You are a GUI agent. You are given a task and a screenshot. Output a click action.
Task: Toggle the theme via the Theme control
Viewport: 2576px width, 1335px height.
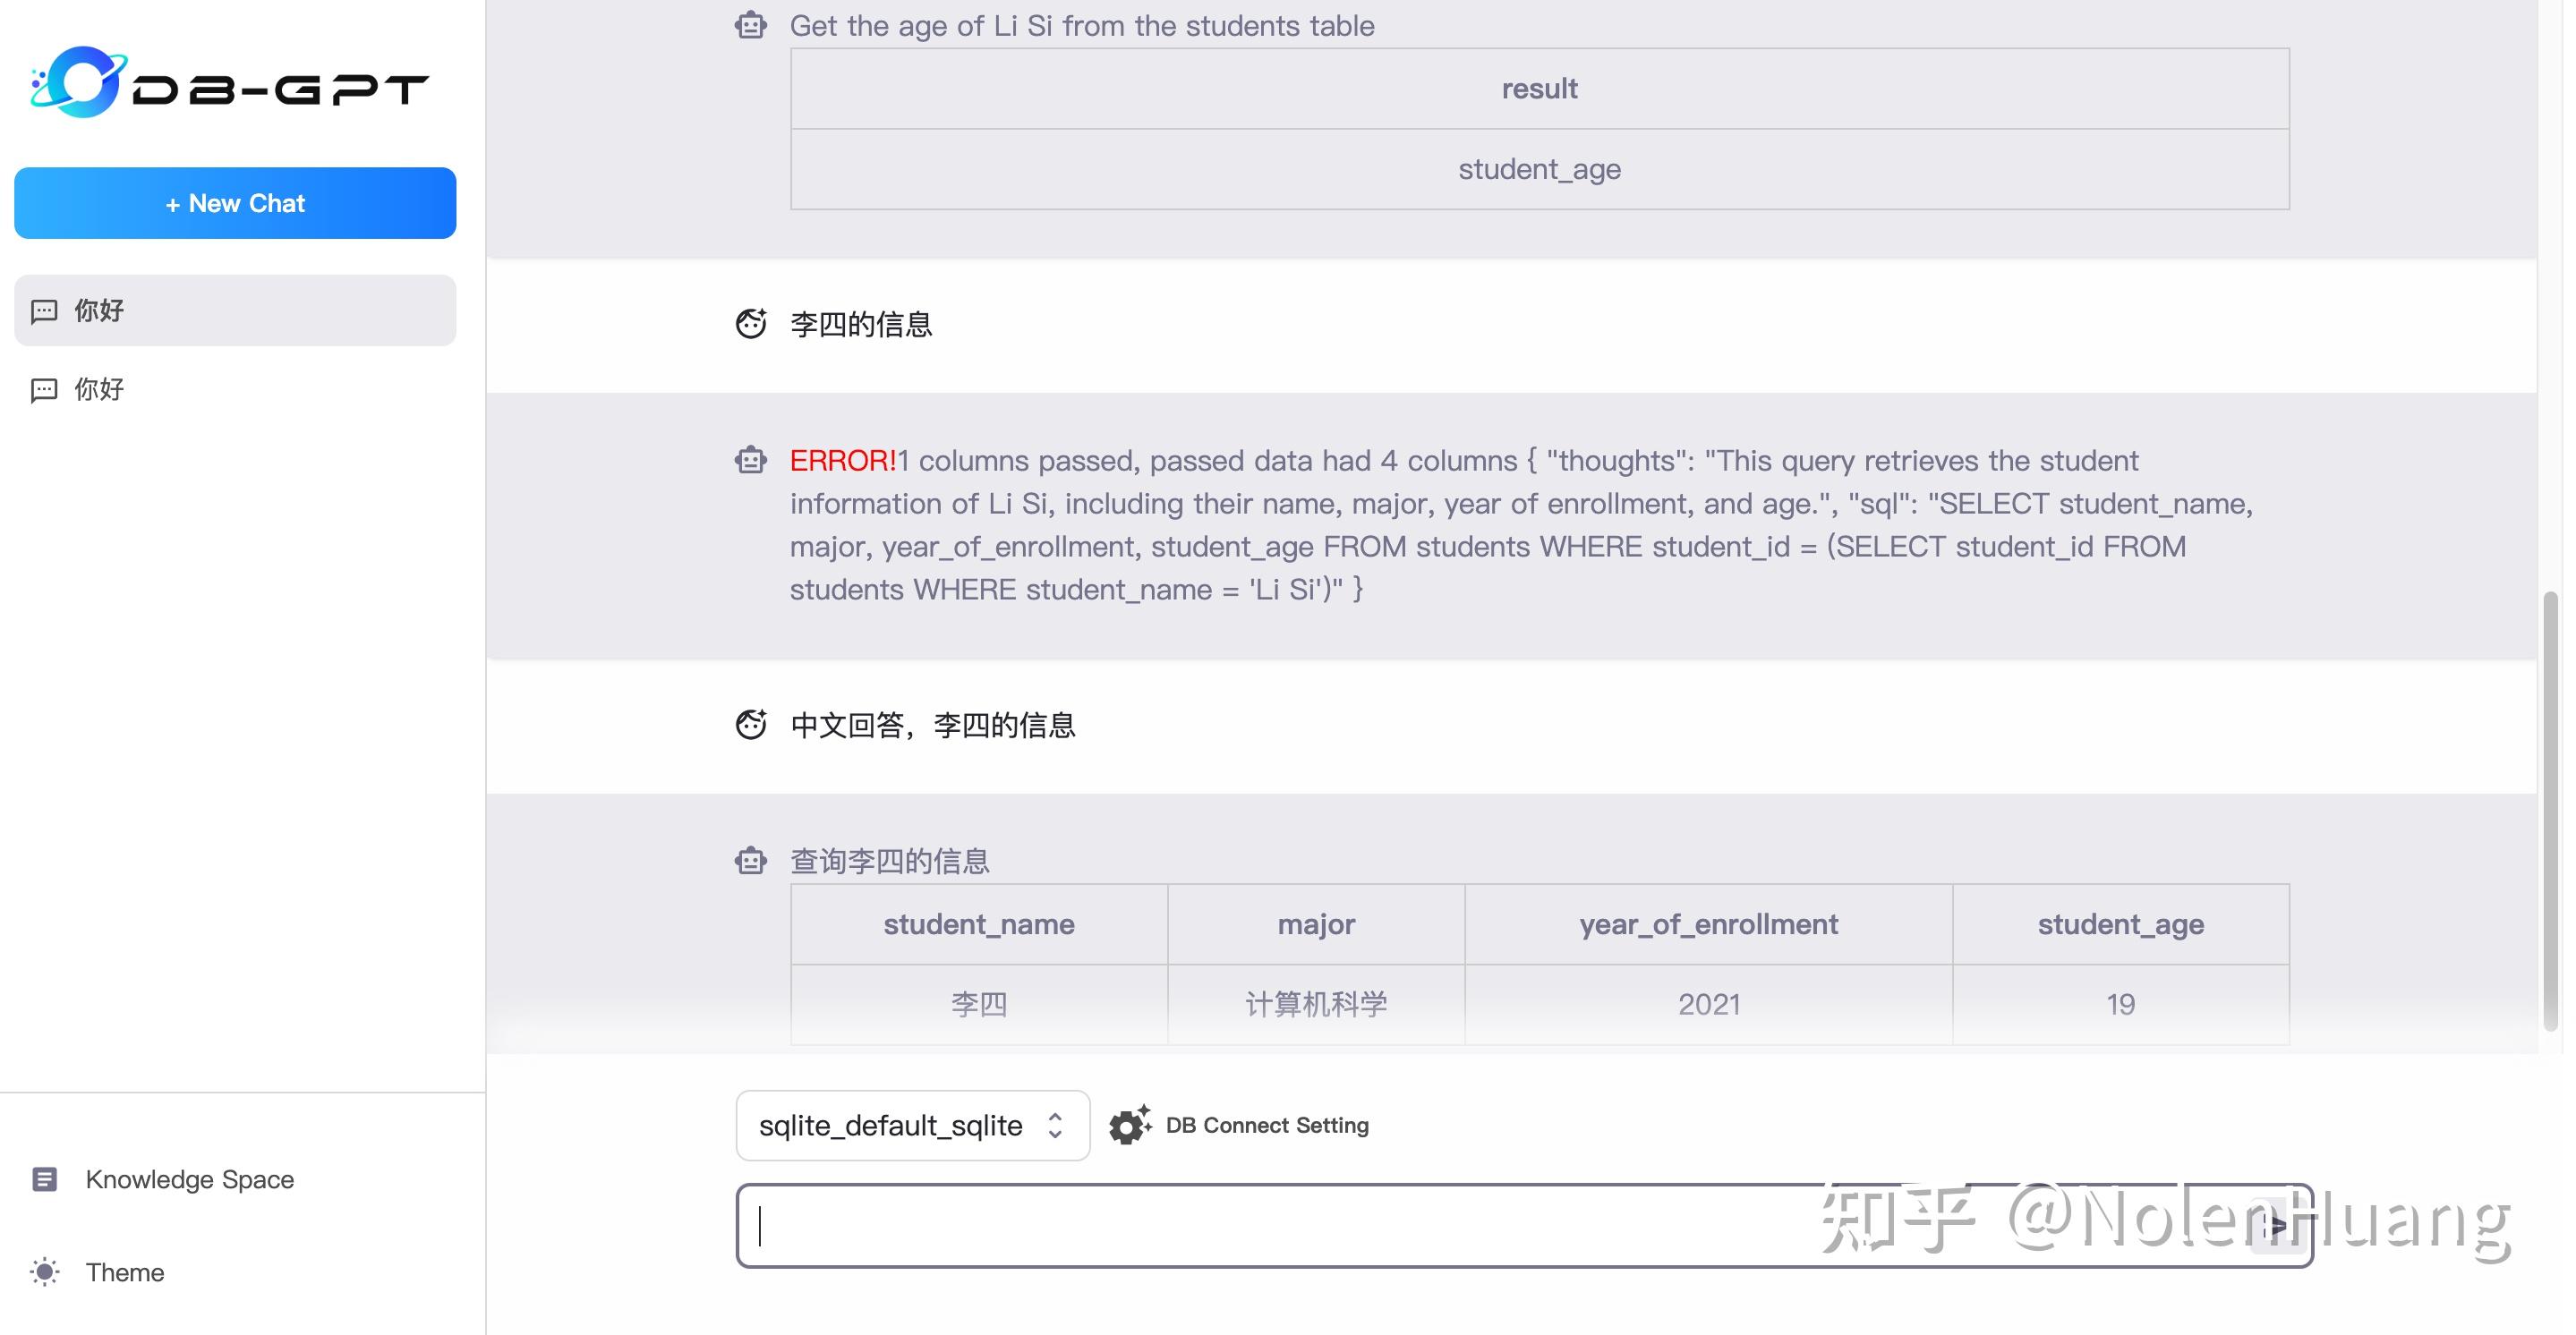(x=124, y=1272)
